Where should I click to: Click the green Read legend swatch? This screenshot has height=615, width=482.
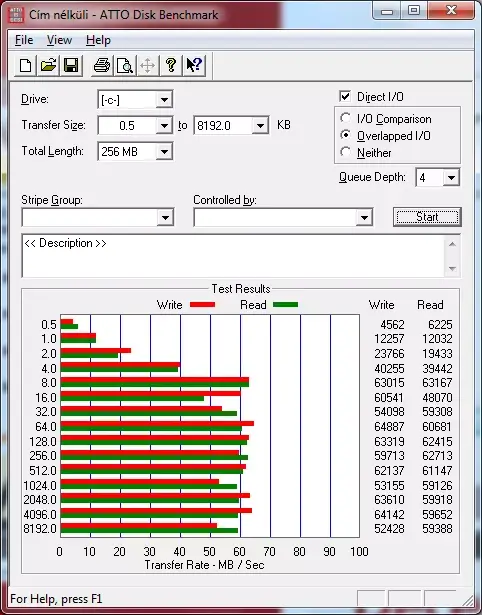click(286, 304)
